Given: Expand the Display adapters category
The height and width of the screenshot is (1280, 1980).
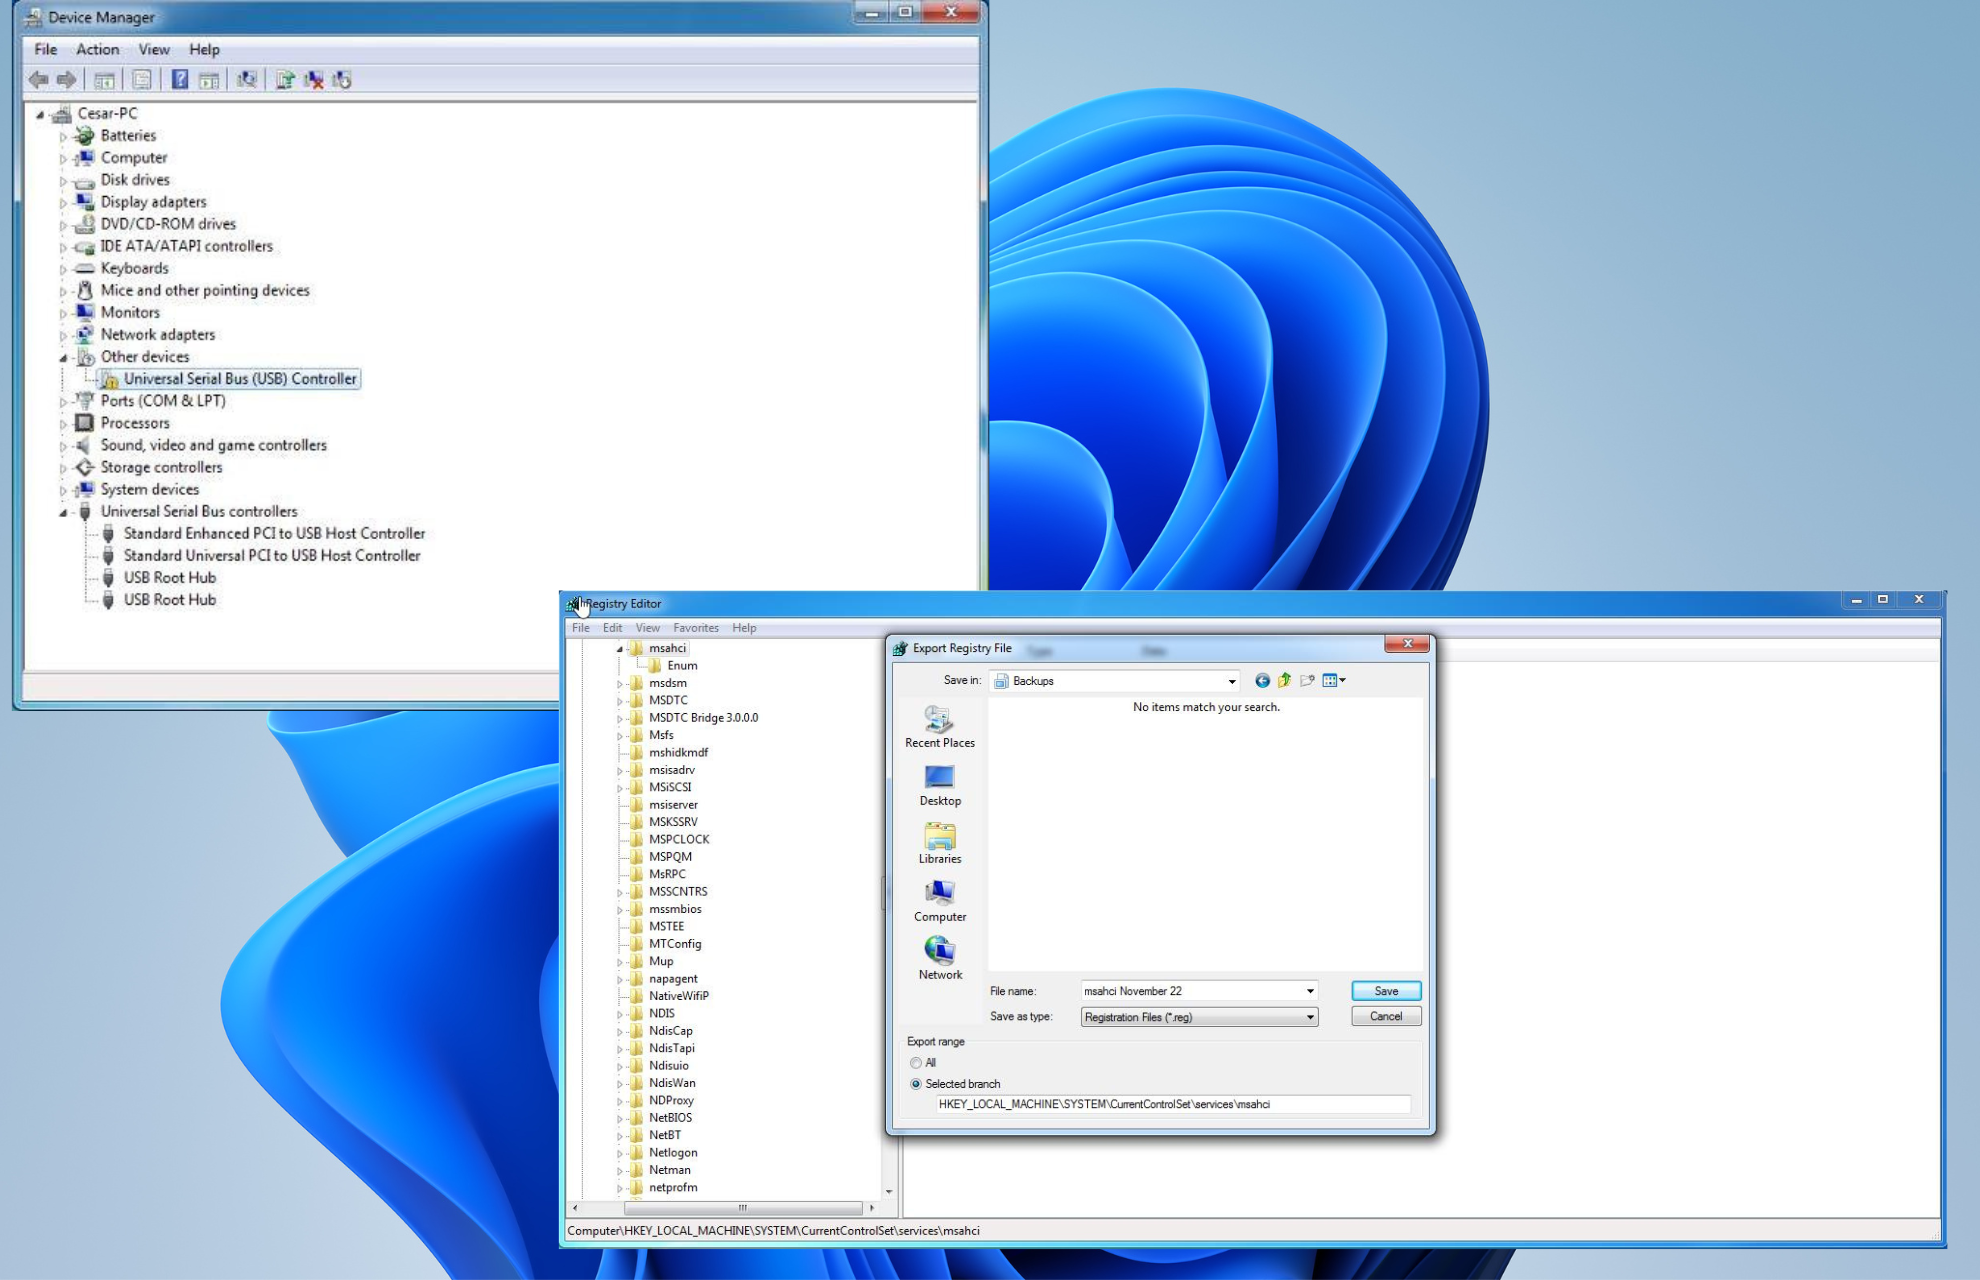Looking at the screenshot, I should click(63, 203).
